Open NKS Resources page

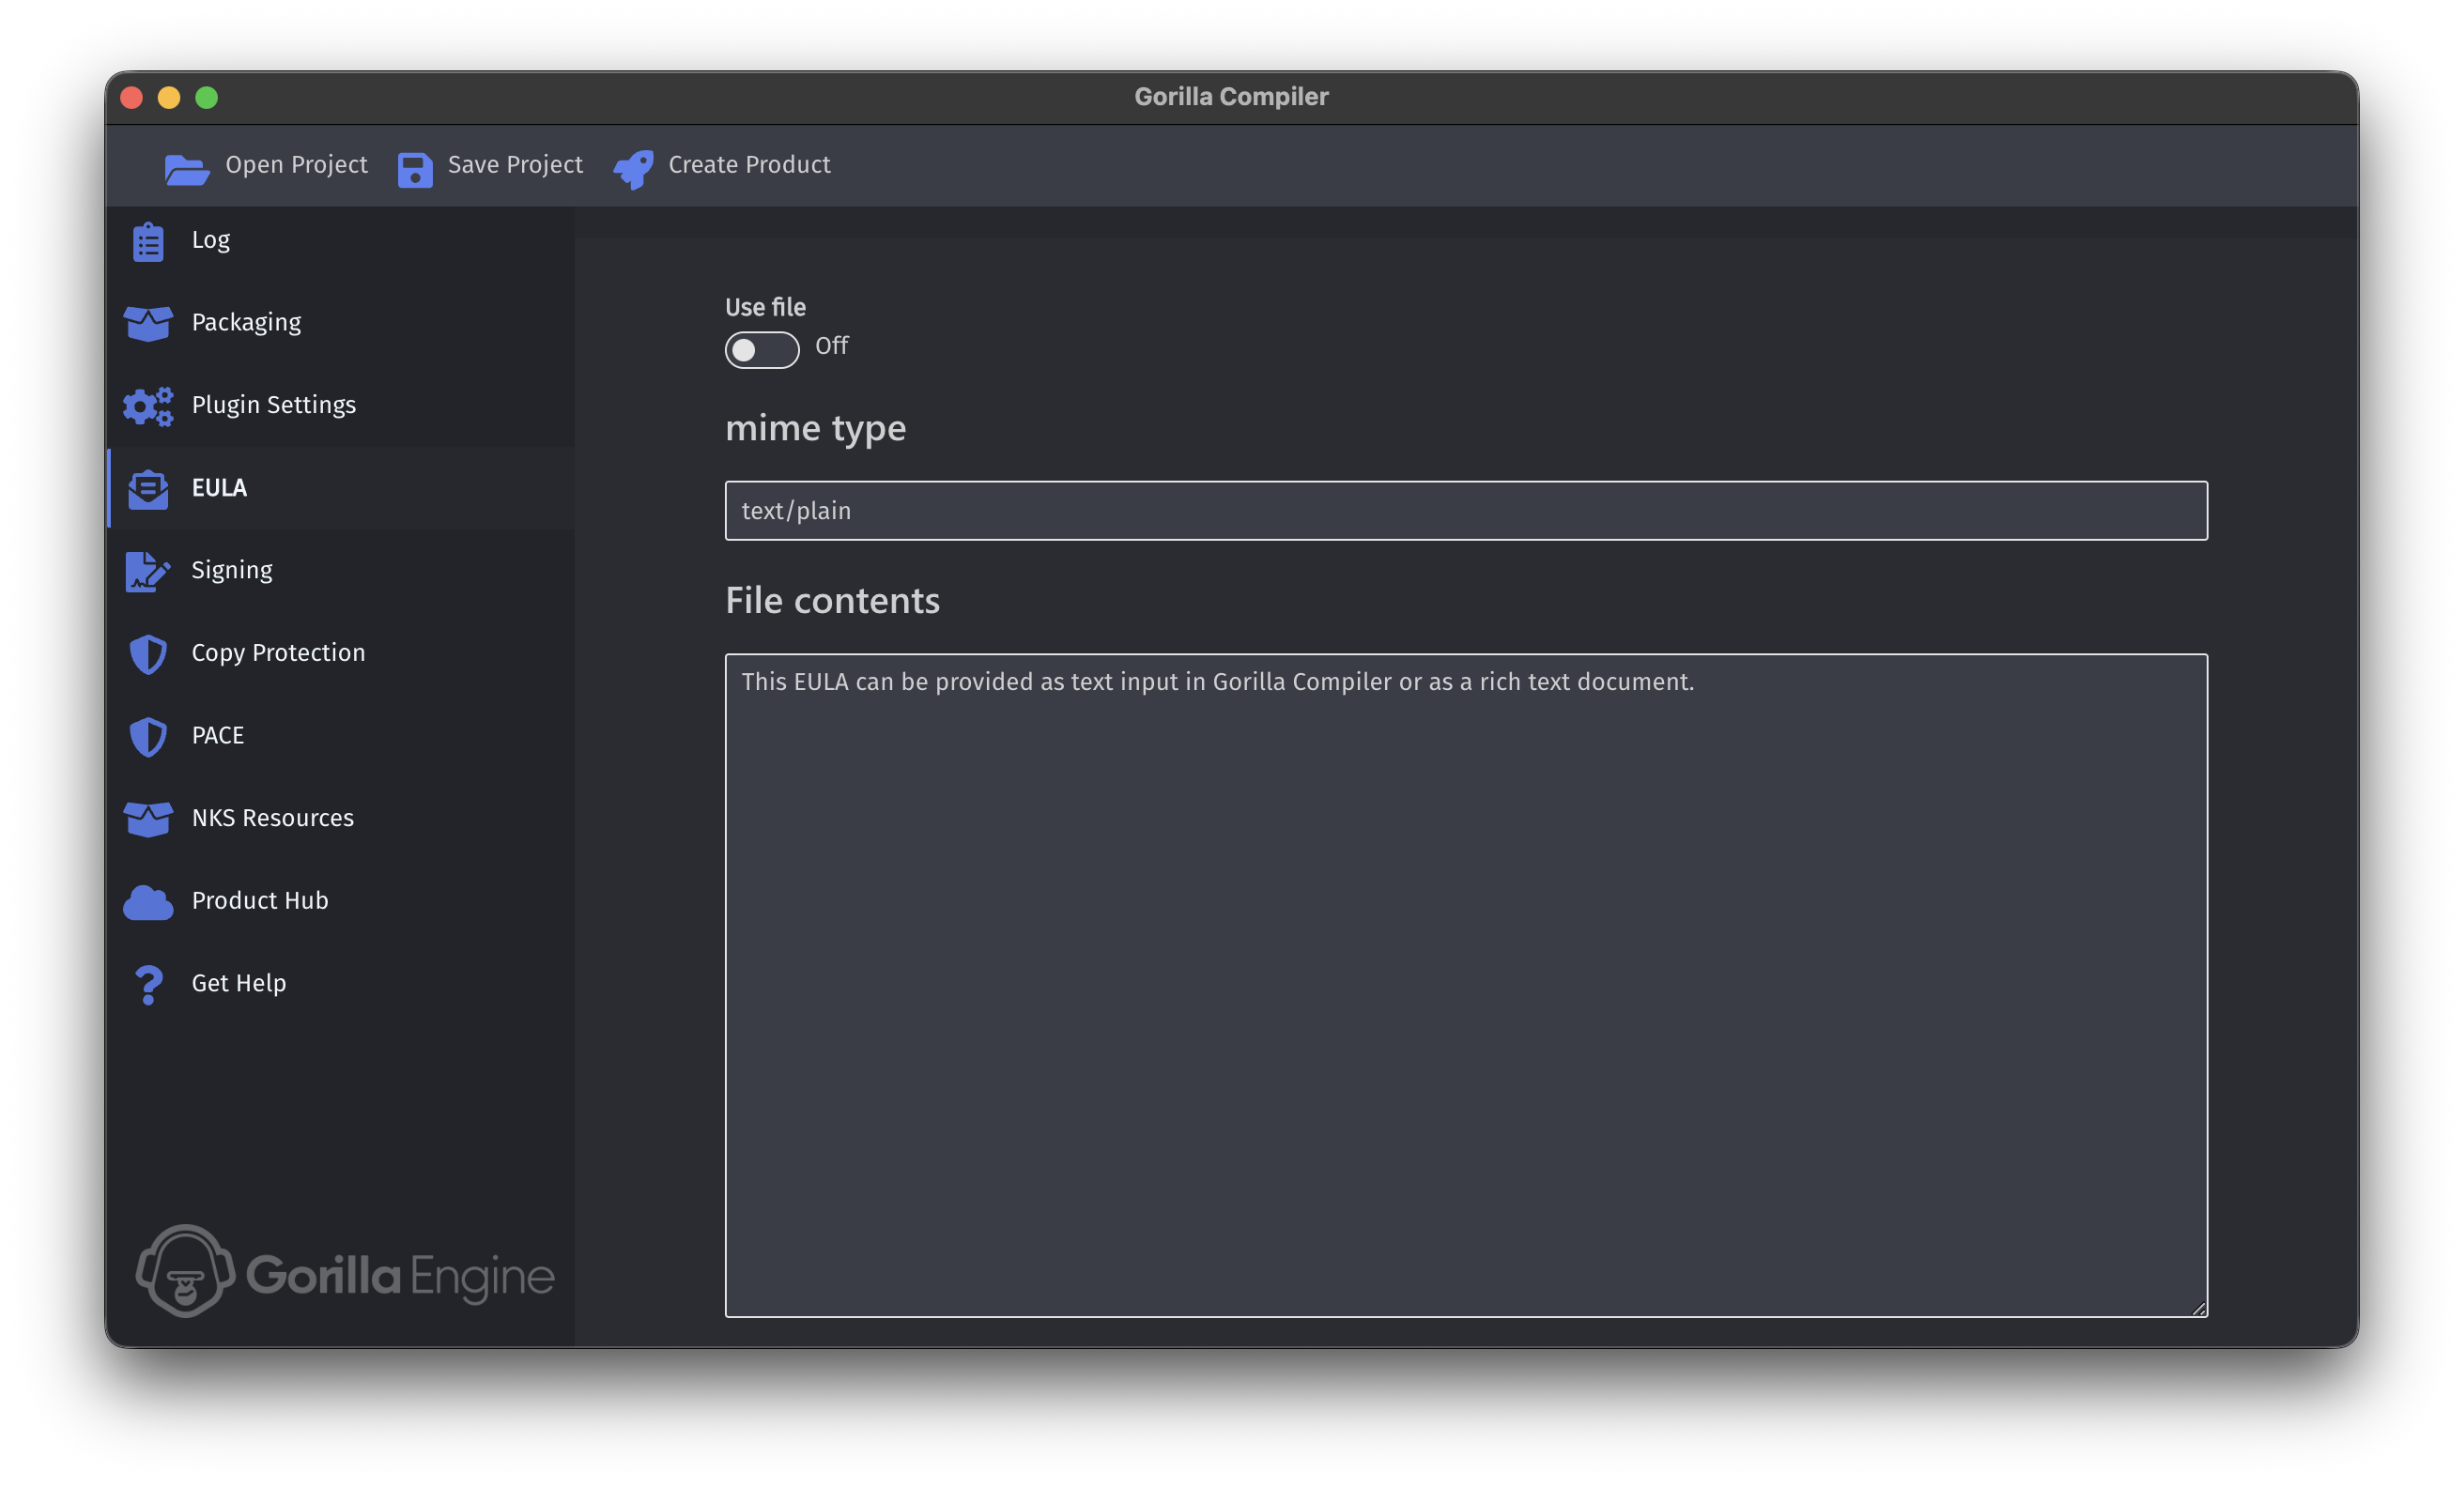point(341,818)
